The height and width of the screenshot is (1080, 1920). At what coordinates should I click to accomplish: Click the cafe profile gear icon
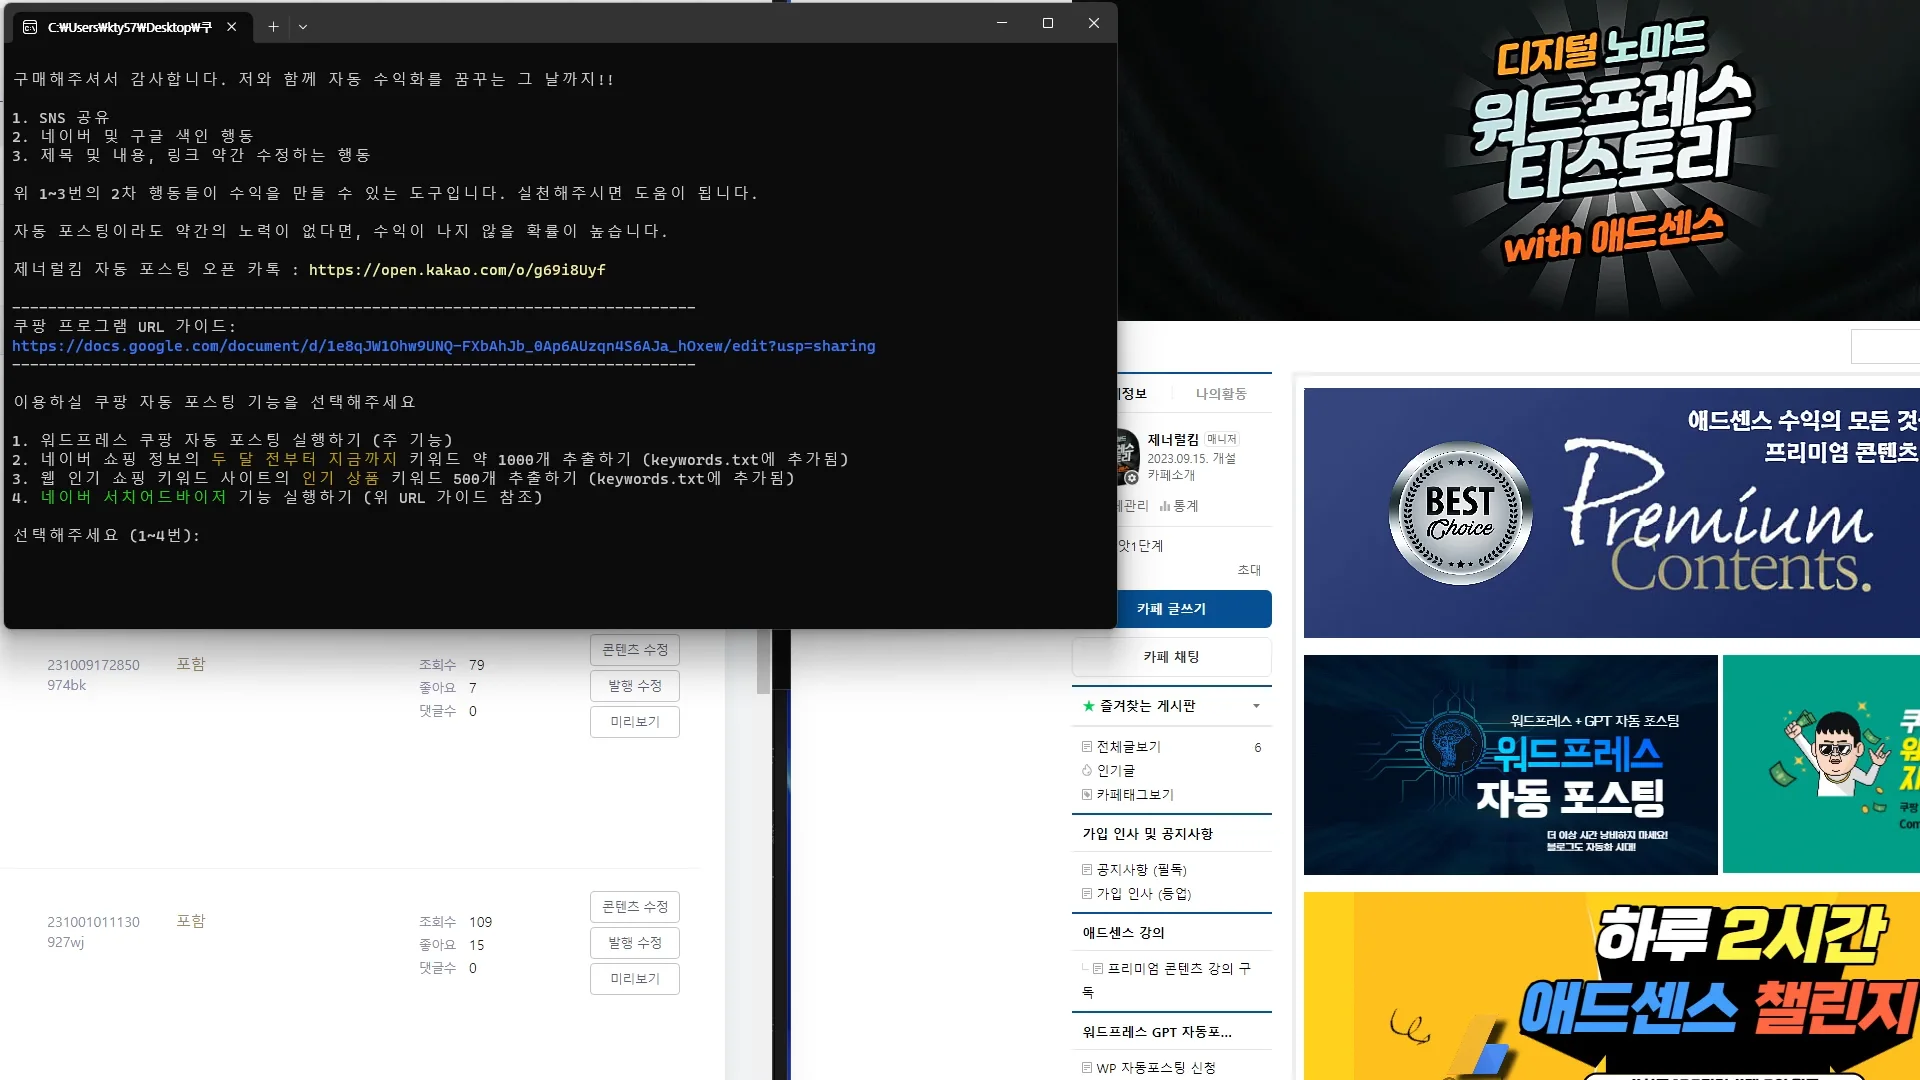(1132, 478)
